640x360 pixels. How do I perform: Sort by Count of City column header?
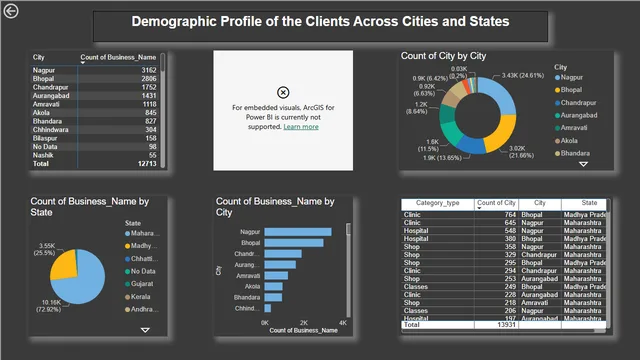click(496, 203)
